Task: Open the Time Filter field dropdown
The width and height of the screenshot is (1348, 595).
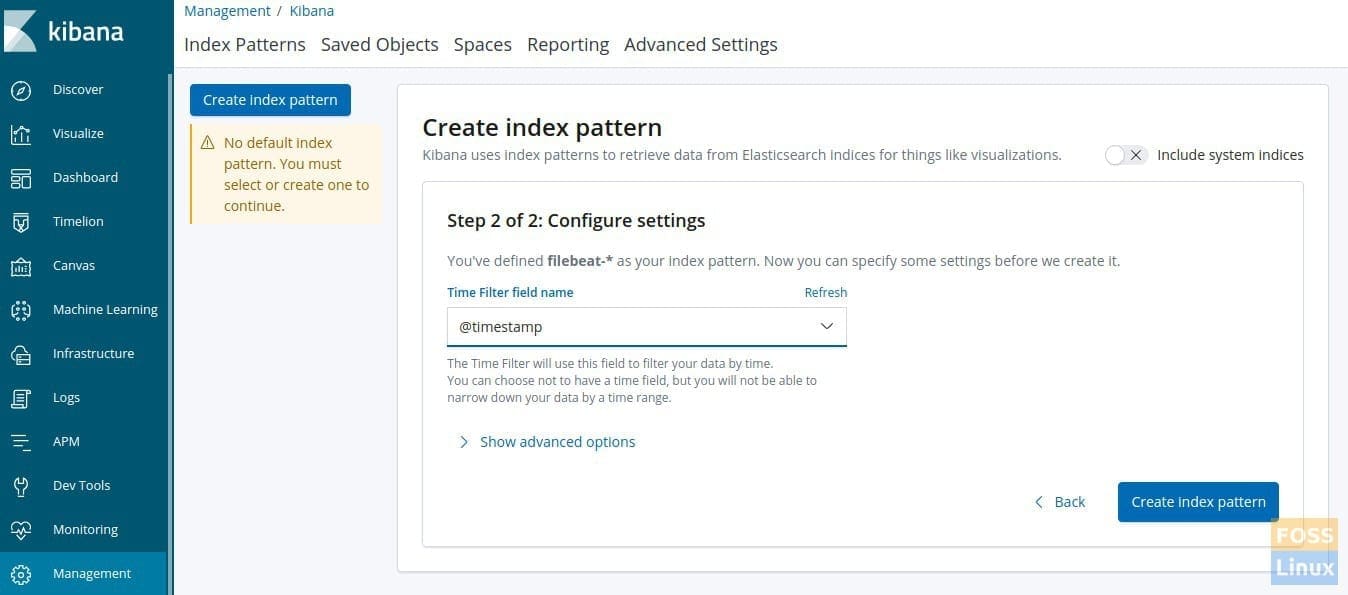Action: click(x=647, y=327)
